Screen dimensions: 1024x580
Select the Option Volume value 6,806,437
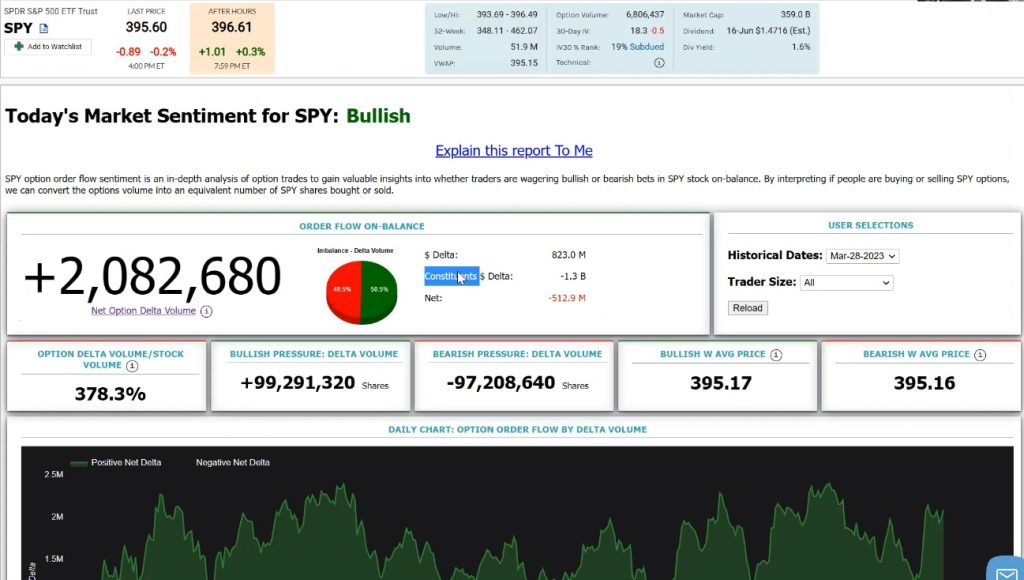[645, 14]
